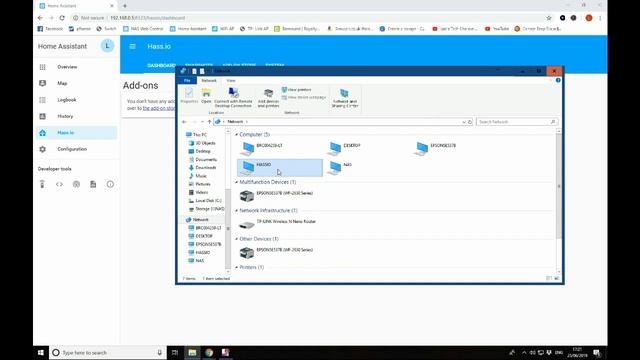Go up one folder level in Explorer
The width and height of the screenshot is (640, 360).
coord(209,122)
